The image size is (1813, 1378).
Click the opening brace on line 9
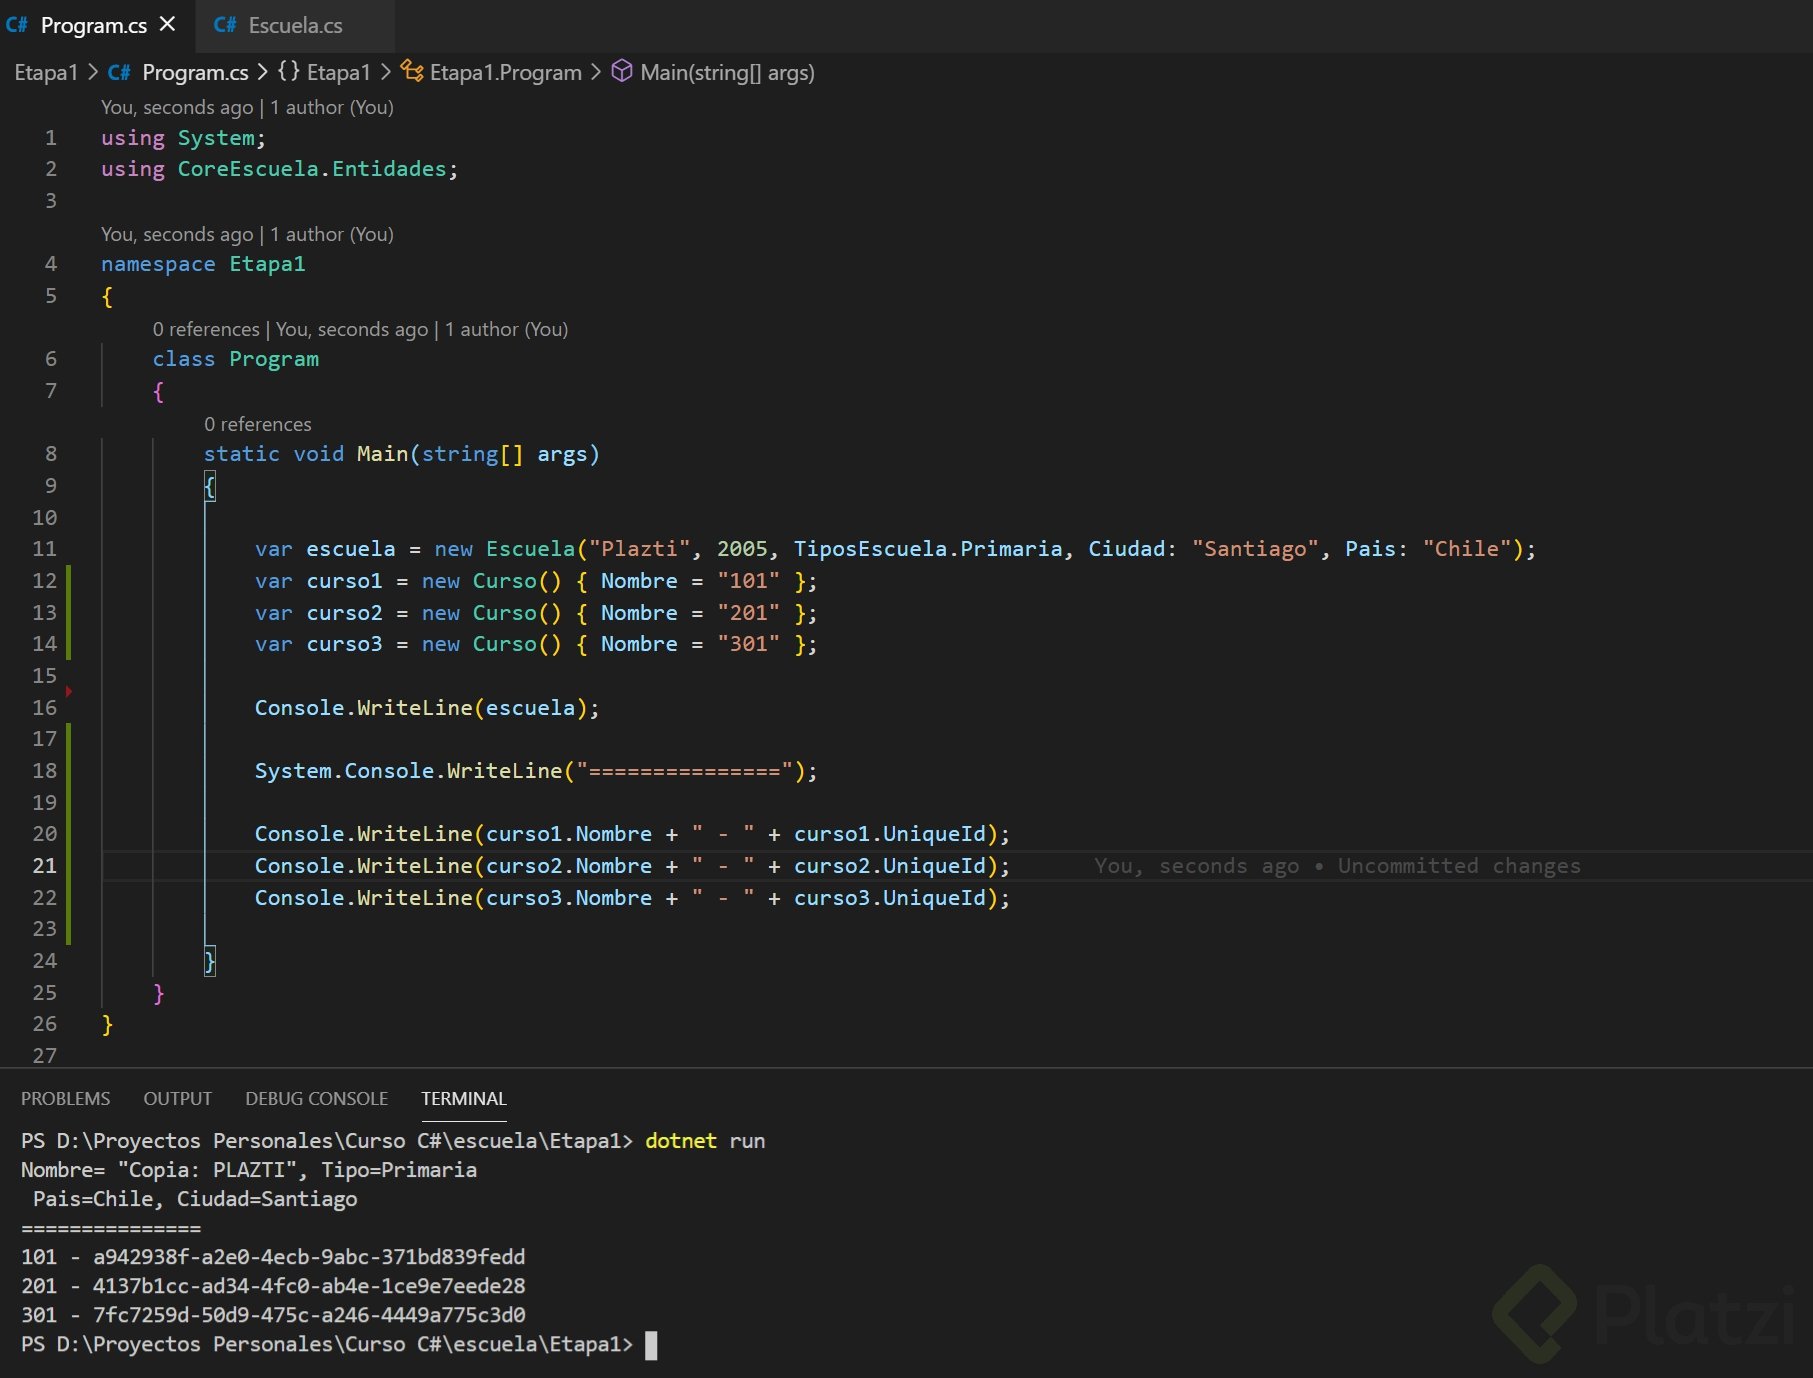(x=210, y=487)
